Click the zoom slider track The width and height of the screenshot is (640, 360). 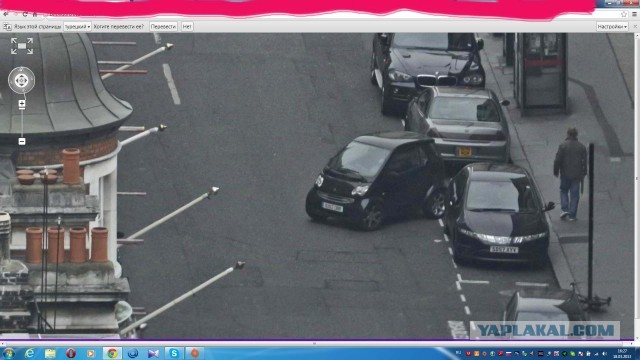[22, 123]
